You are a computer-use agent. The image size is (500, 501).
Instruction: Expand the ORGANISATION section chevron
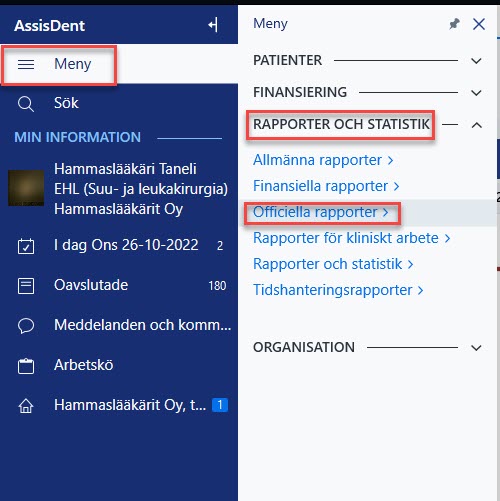pos(476,348)
